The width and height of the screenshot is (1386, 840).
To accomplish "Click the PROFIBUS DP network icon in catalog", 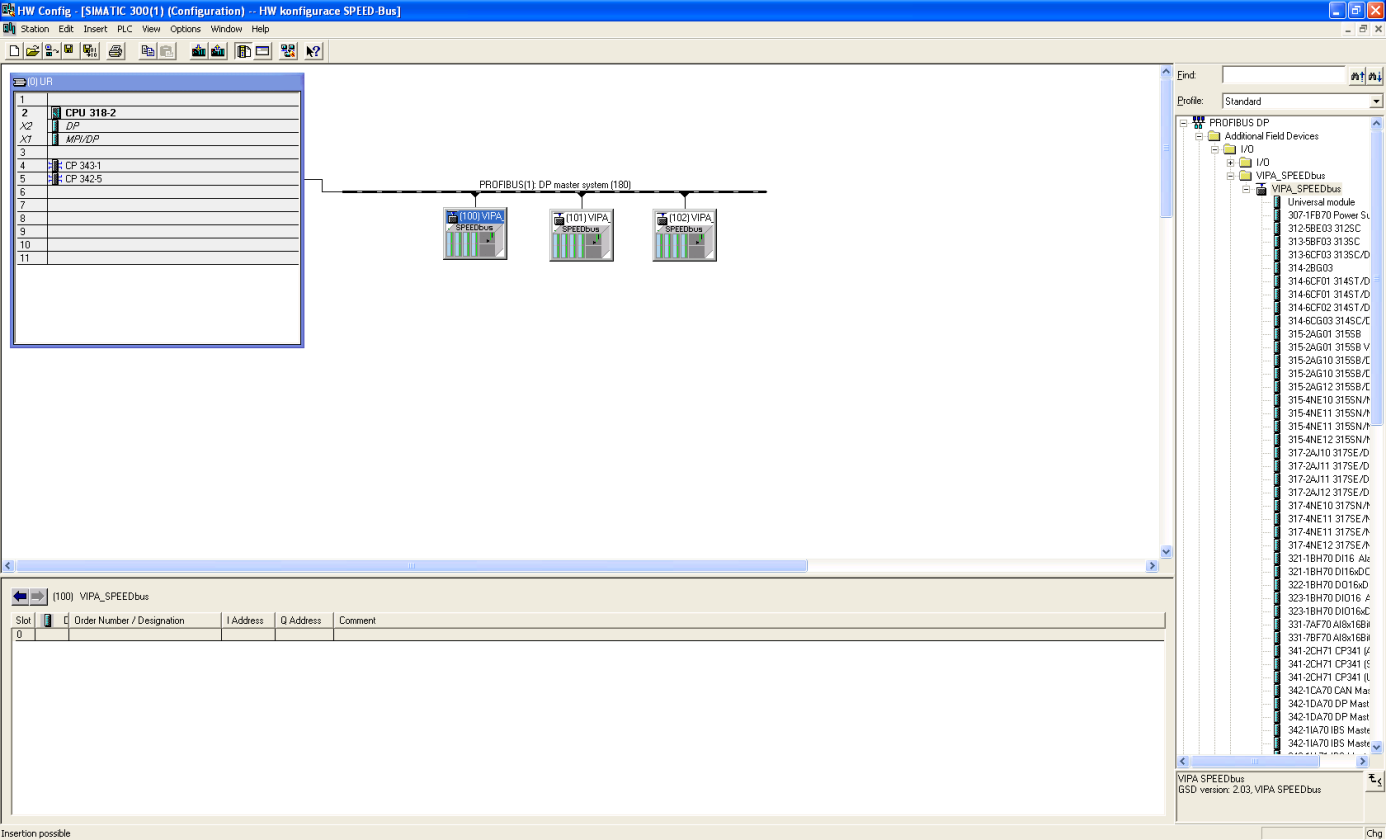I will click(x=1199, y=122).
